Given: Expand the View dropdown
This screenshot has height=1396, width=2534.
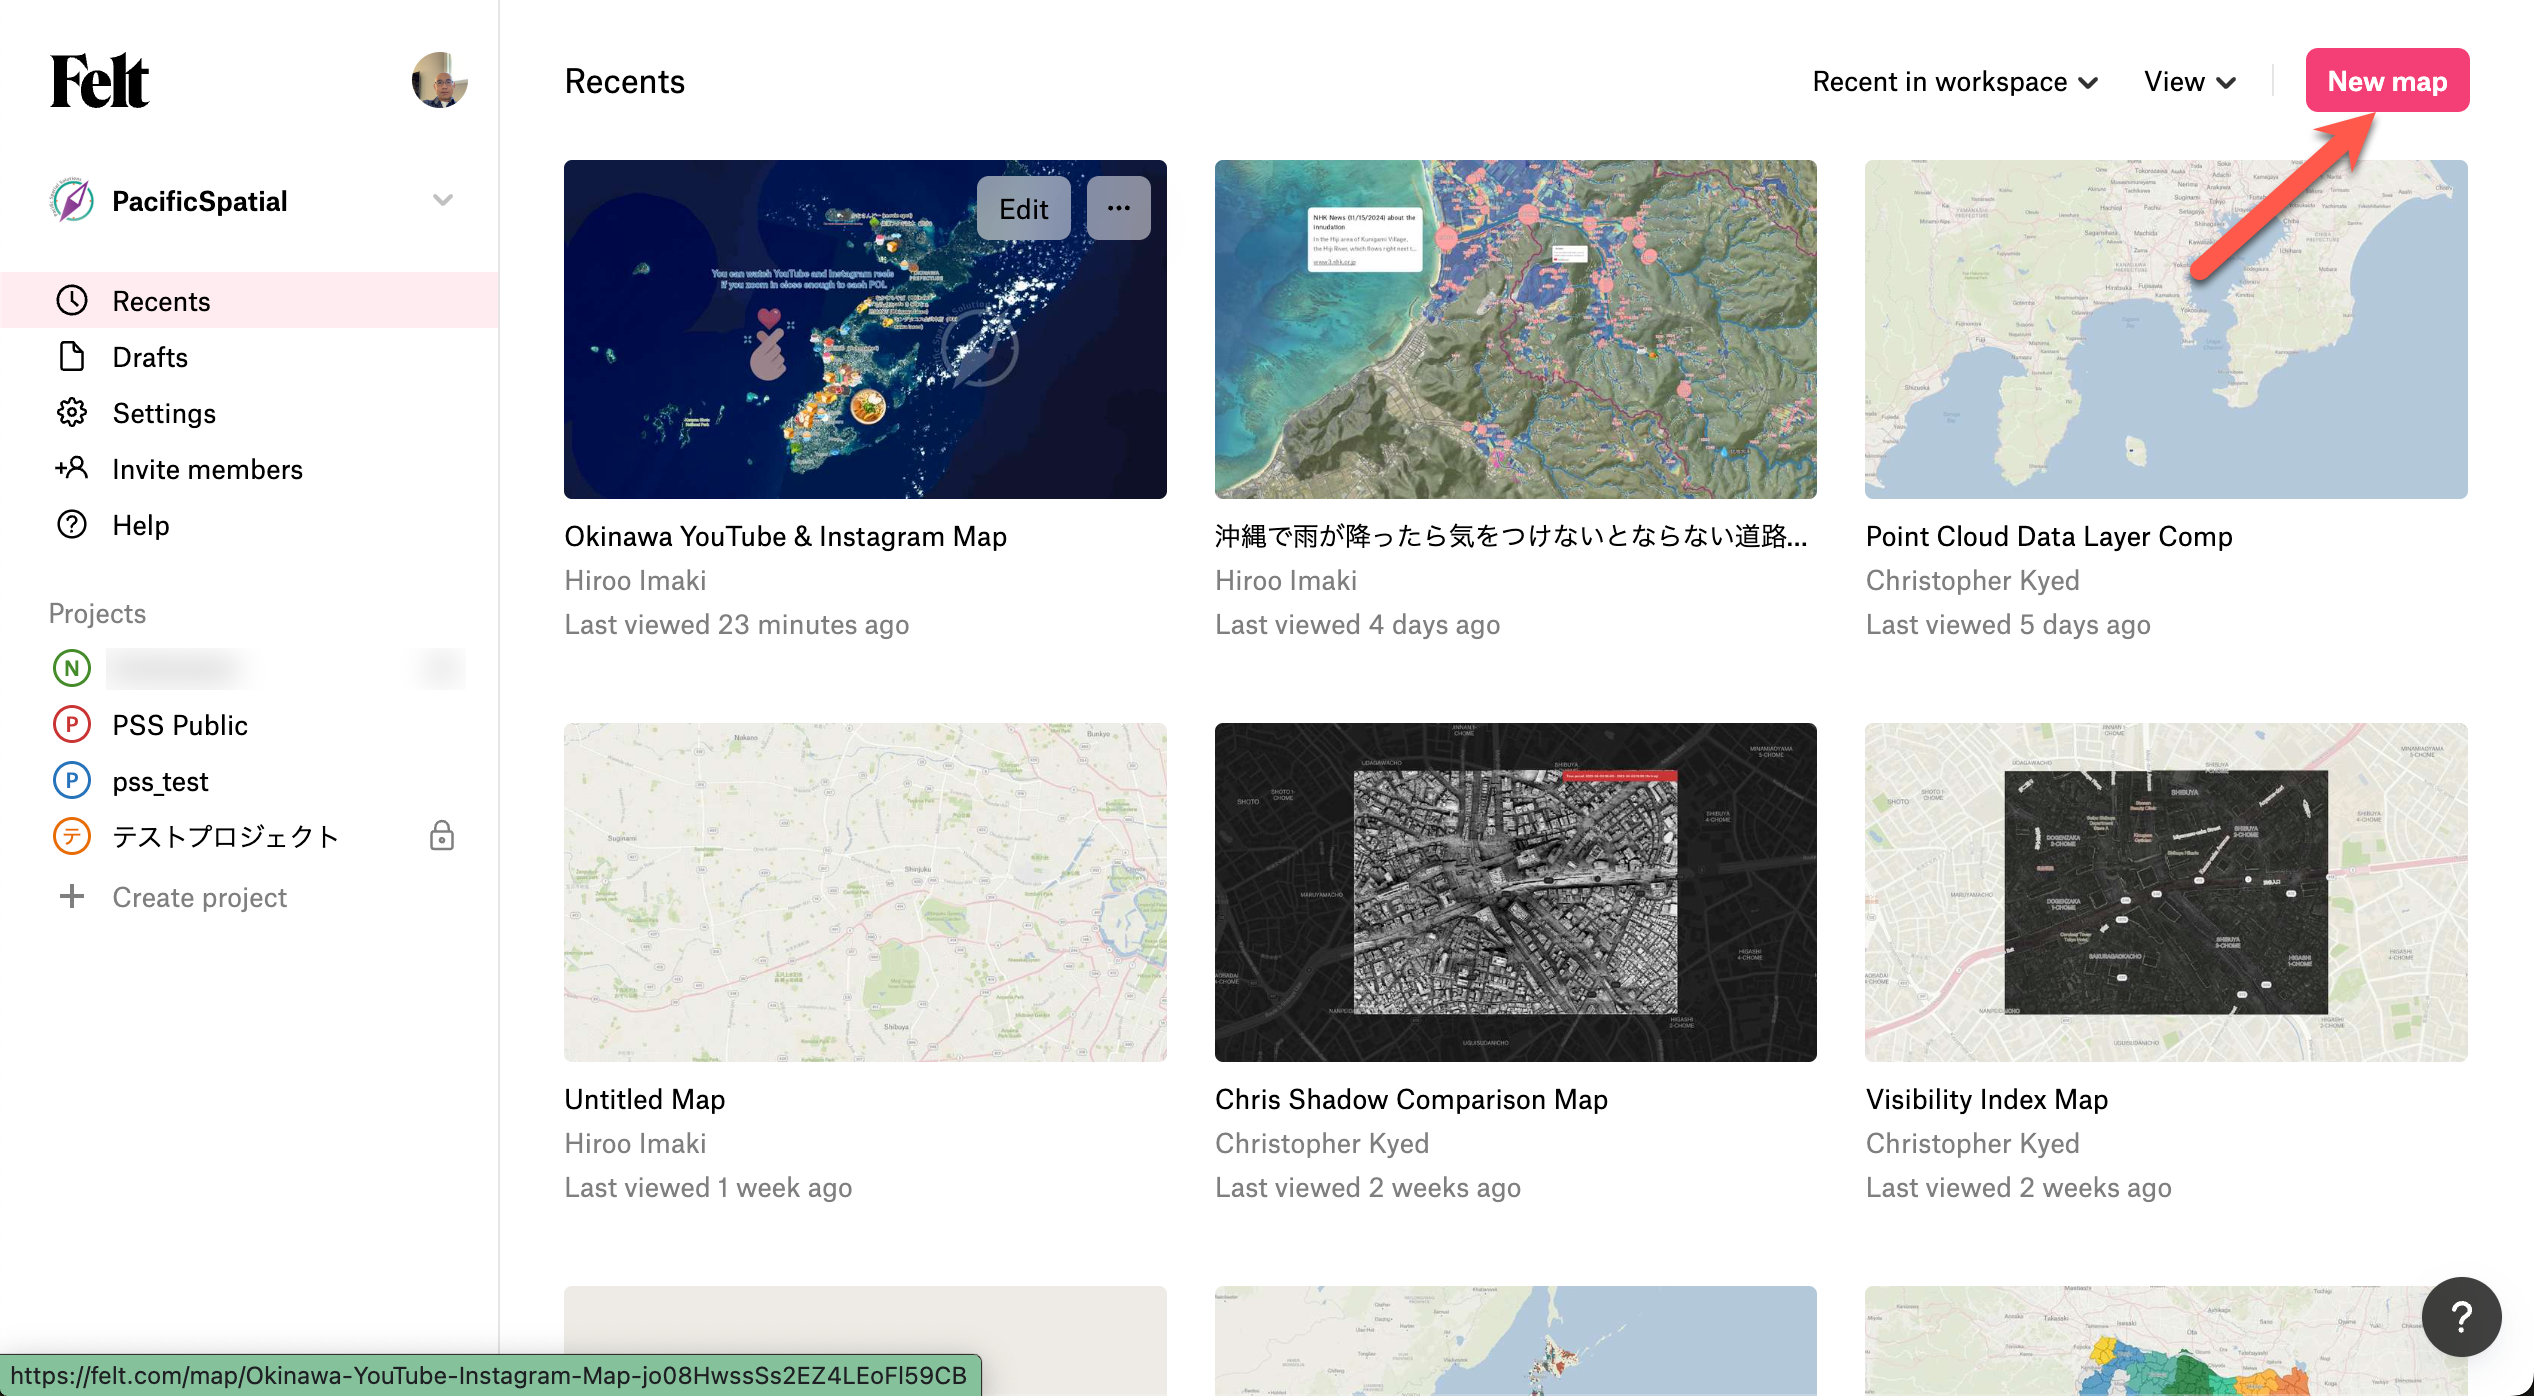Looking at the screenshot, I should coord(2189,82).
